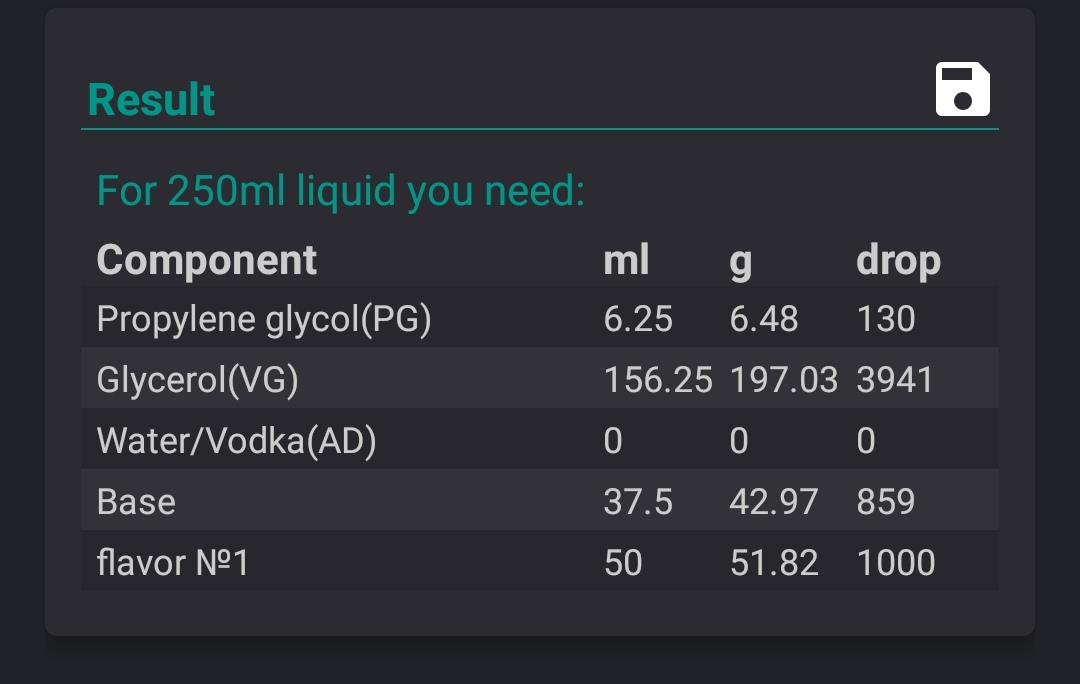Image resolution: width=1080 pixels, height=684 pixels.
Task: Click the 6.25 ml value for PG
Action: click(x=638, y=319)
